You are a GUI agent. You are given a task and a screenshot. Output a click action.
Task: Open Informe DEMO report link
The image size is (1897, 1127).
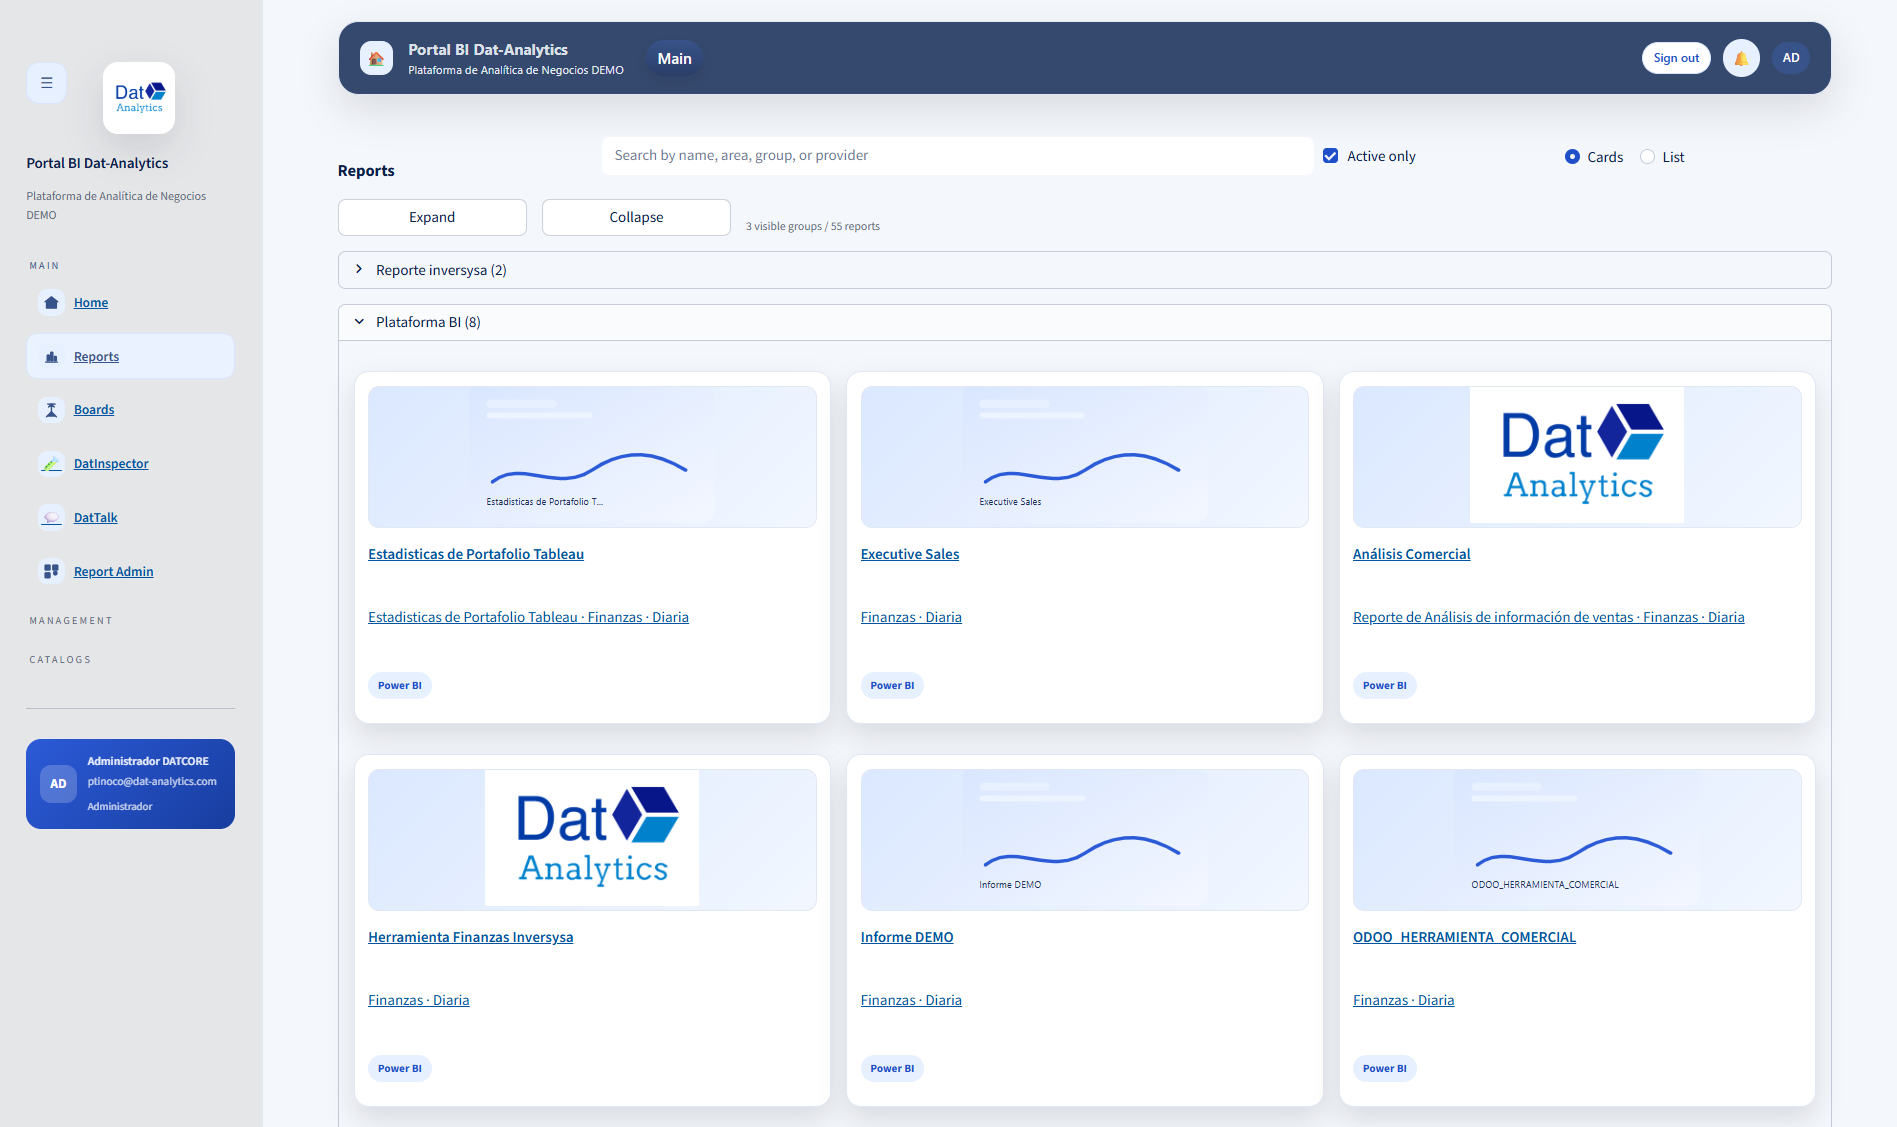tap(907, 937)
